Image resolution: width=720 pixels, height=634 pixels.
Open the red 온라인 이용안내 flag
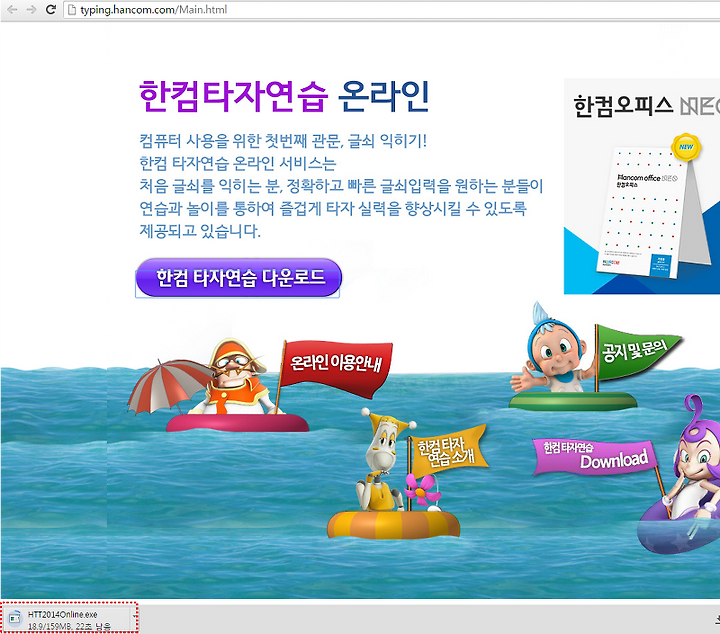click(335, 367)
